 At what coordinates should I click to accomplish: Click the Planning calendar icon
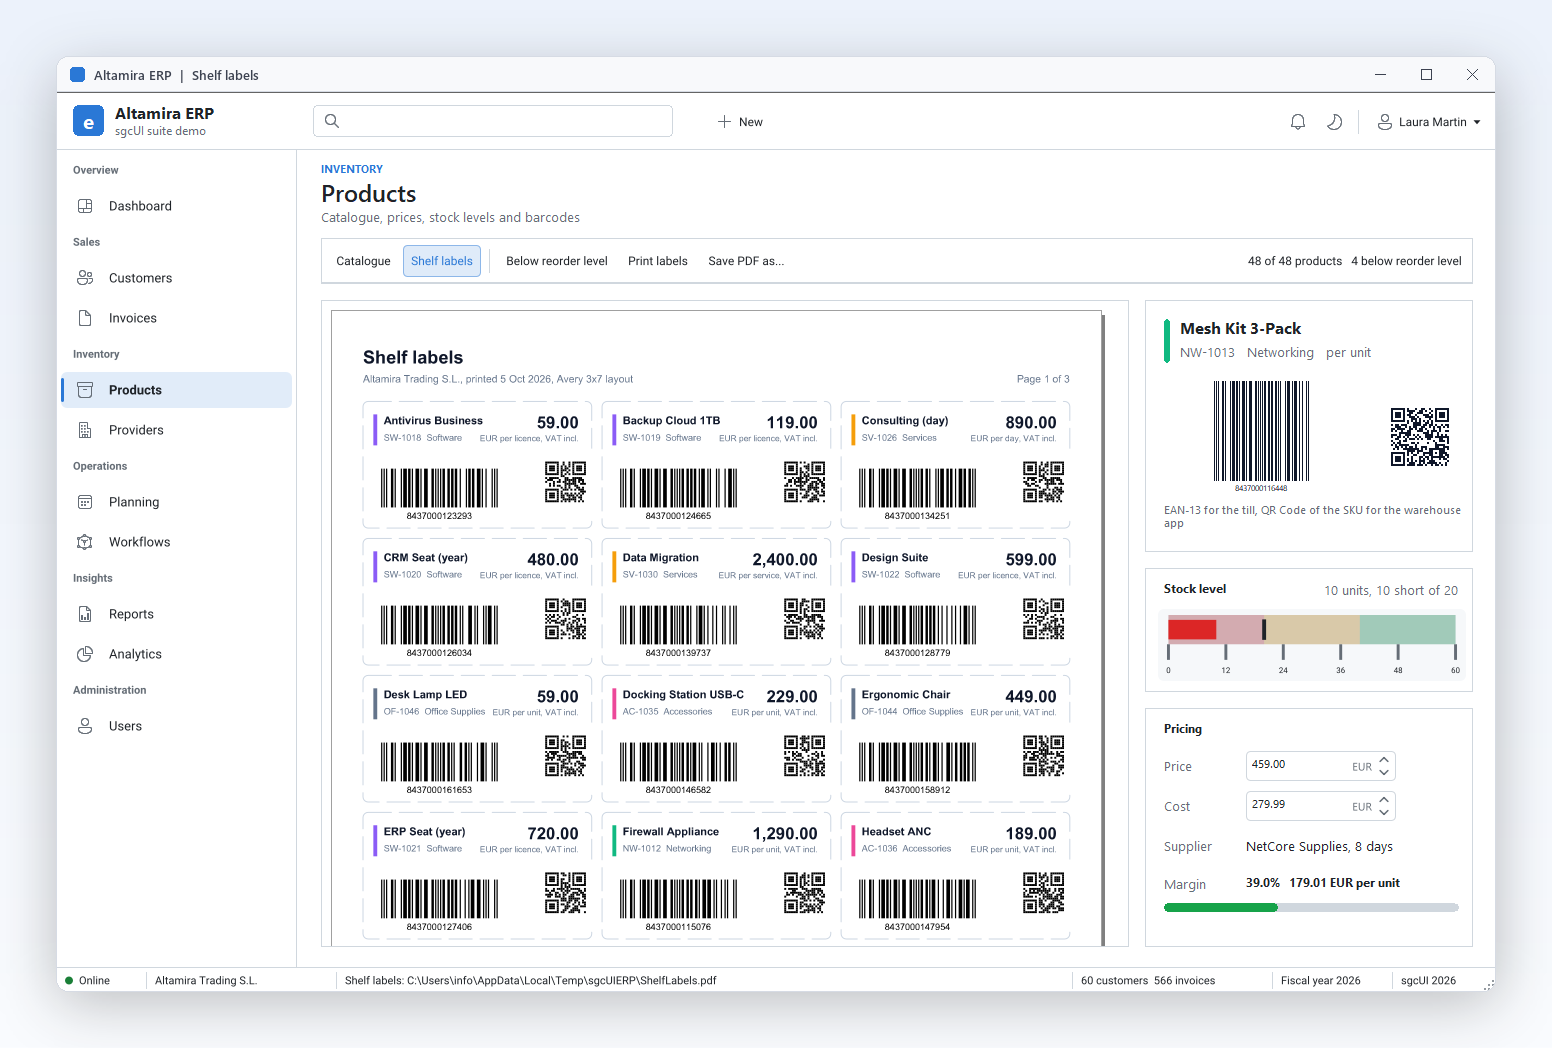[x=85, y=502]
